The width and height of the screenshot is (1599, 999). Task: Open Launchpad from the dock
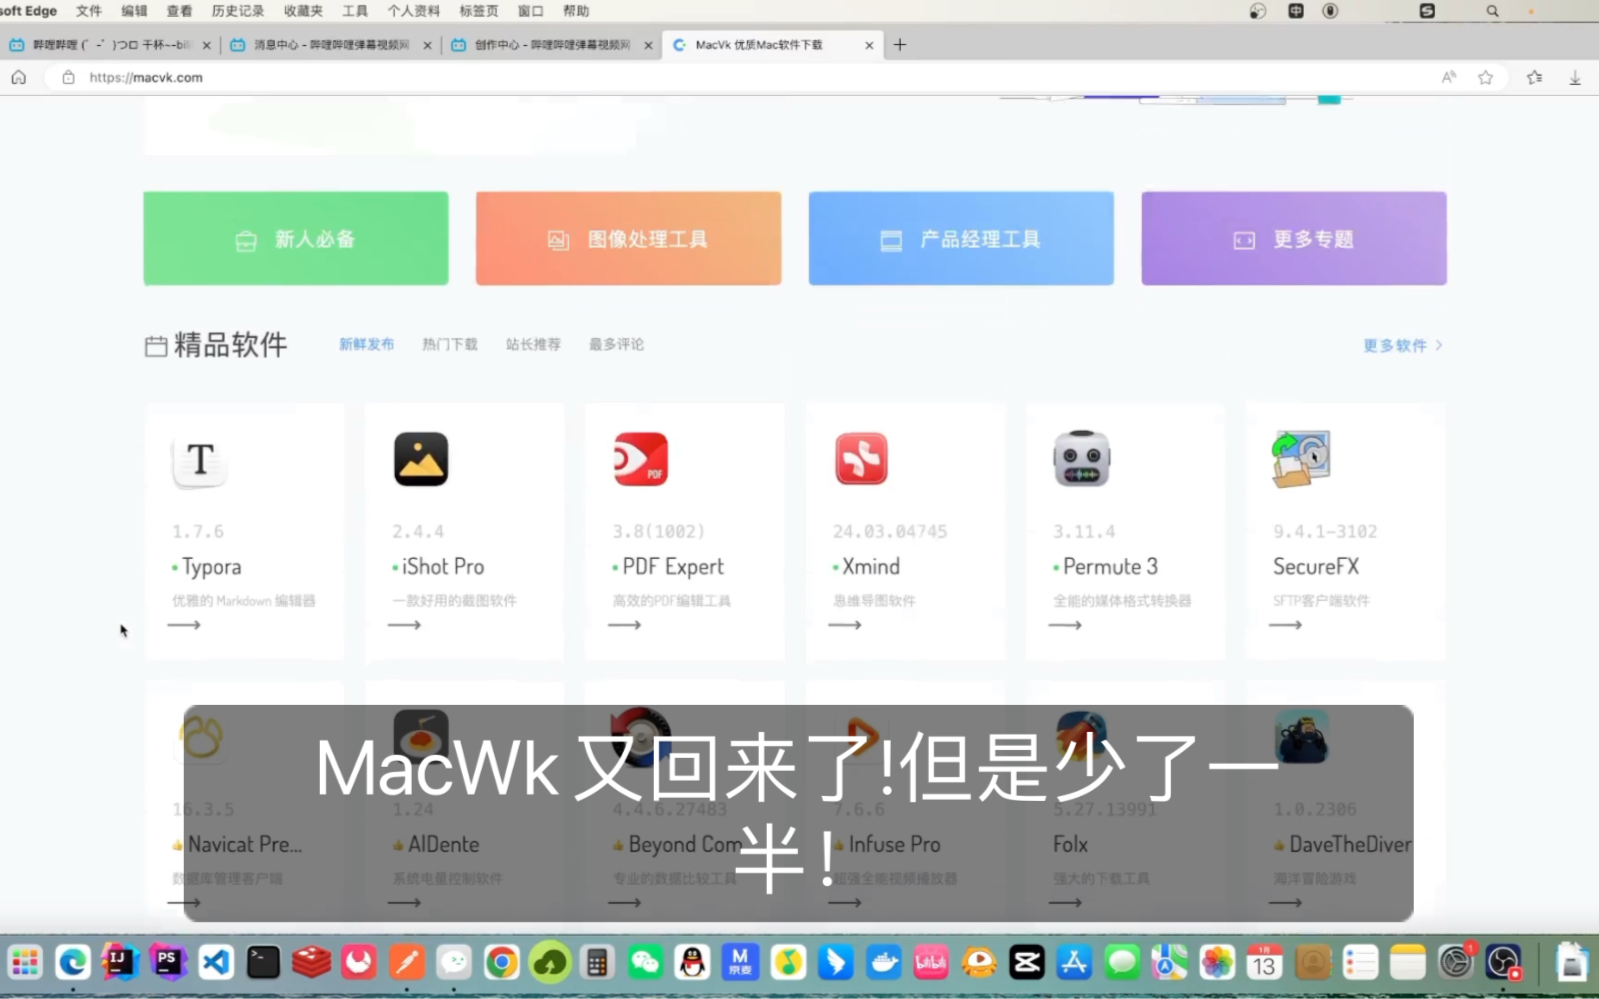[x=24, y=963]
